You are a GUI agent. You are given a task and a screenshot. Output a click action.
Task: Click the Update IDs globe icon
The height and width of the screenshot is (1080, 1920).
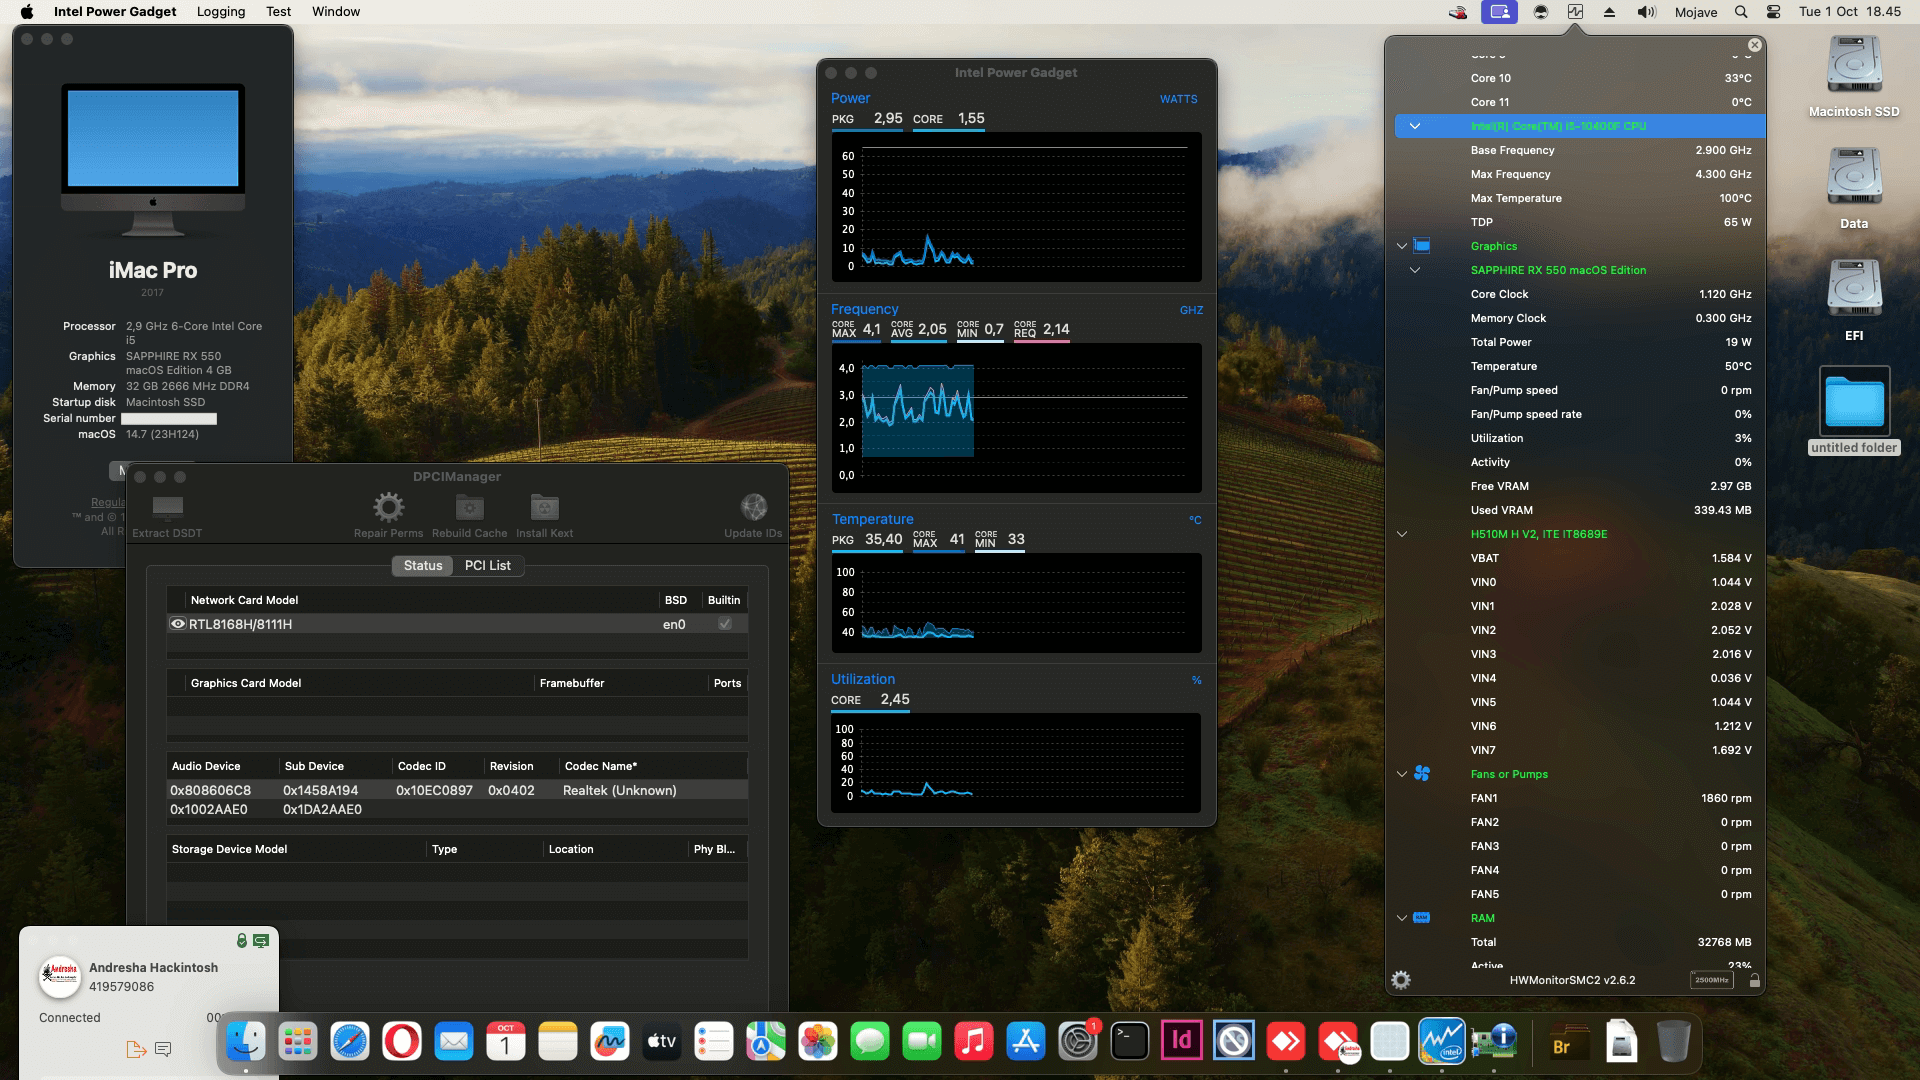coord(753,507)
